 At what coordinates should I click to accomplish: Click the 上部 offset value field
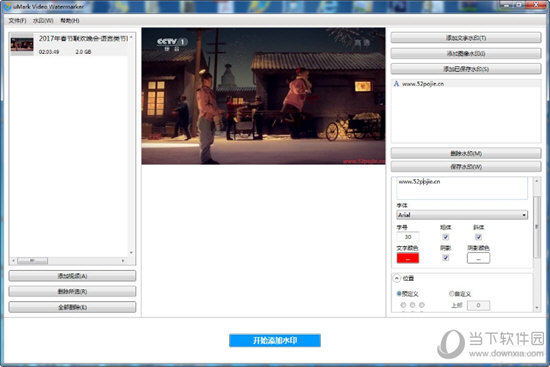point(478,305)
